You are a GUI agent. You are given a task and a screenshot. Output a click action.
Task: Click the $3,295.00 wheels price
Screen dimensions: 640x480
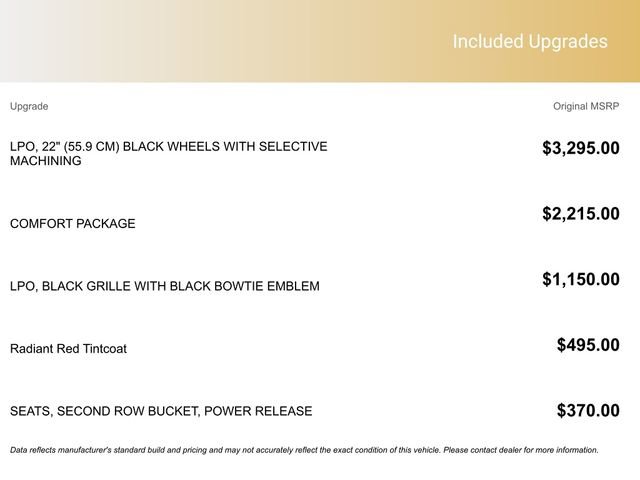pyautogui.click(x=580, y=149)
